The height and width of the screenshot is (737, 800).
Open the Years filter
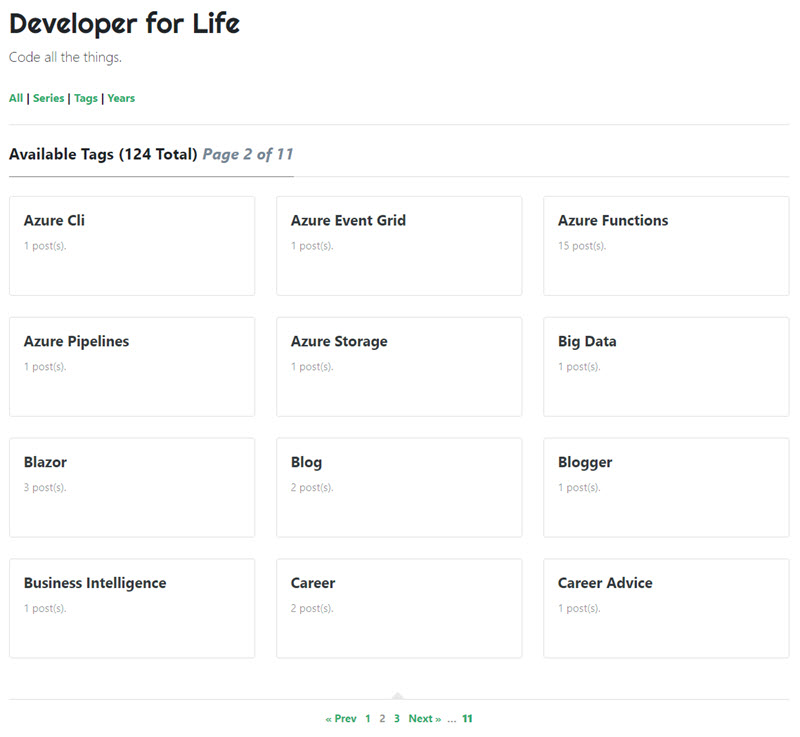pos(120,98)
